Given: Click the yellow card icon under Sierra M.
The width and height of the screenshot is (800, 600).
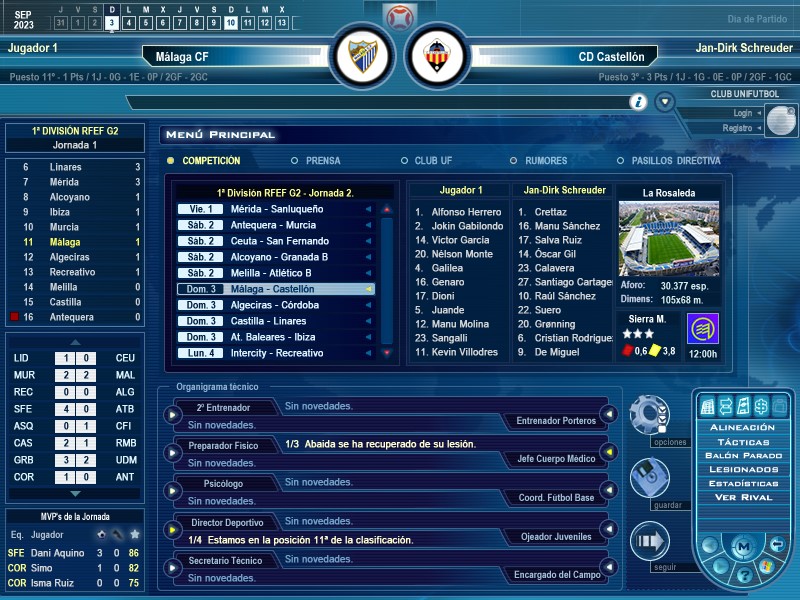Looking at the screenshot, I should click(654, 351).
